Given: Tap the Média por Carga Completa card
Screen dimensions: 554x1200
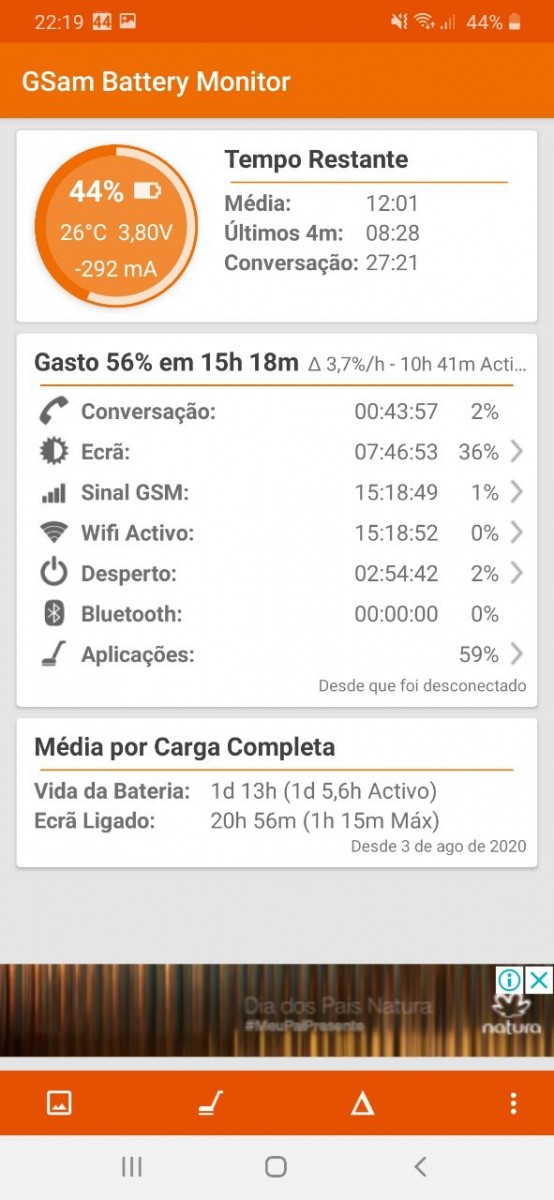Looking at the screenshot, I should click(277, 792).
